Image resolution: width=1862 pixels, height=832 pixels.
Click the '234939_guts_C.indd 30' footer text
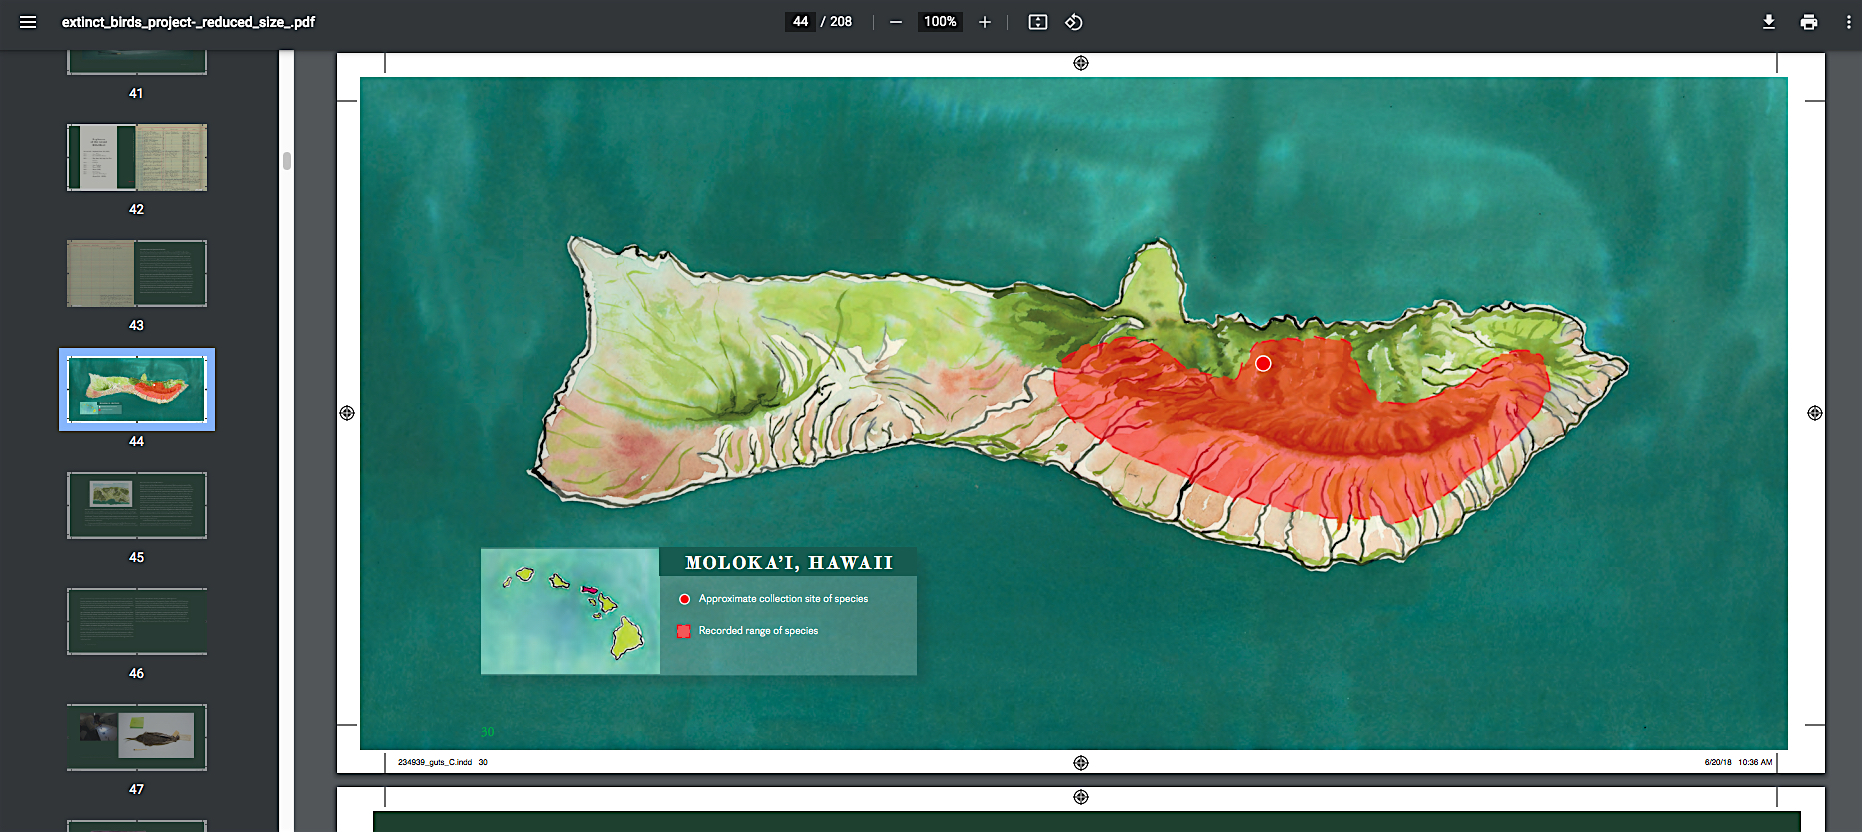(x=443, y=762)
